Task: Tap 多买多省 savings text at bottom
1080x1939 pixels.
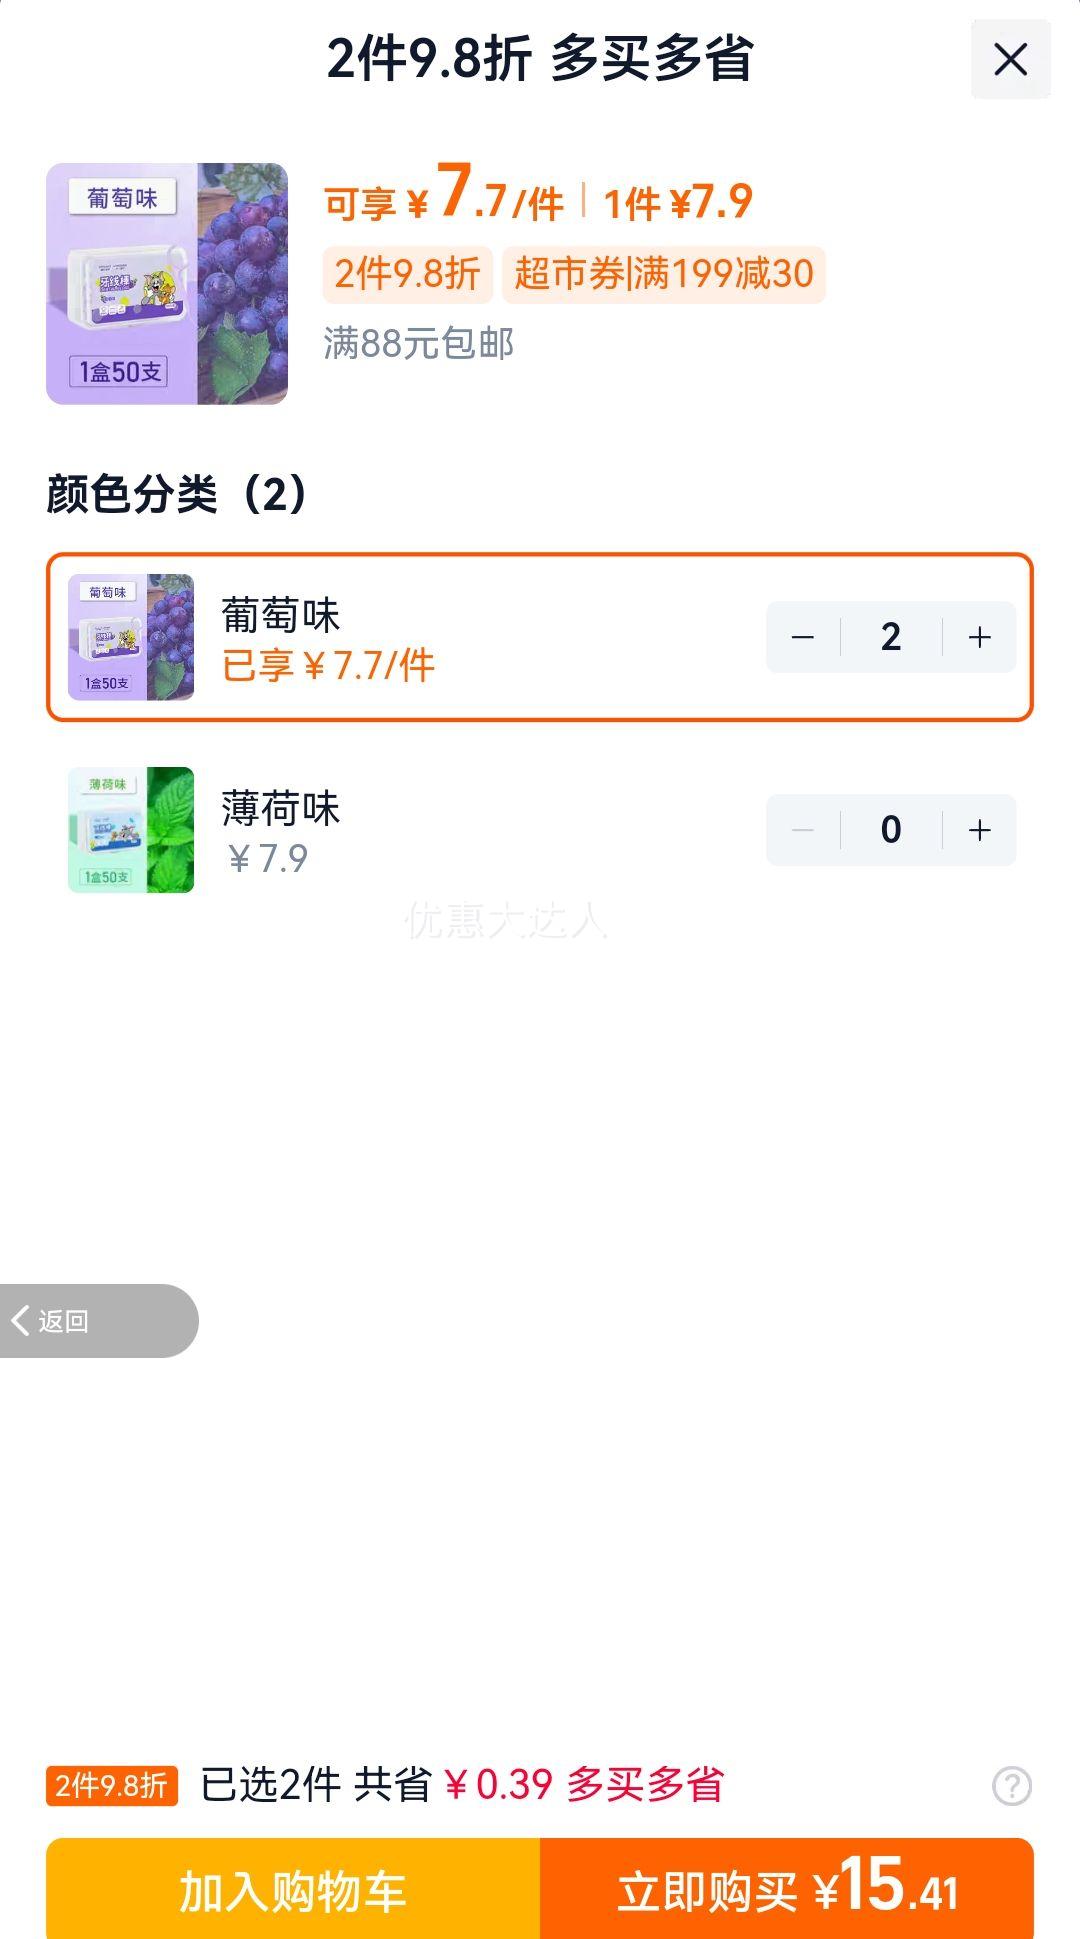Action: (x=645, y=1785)
